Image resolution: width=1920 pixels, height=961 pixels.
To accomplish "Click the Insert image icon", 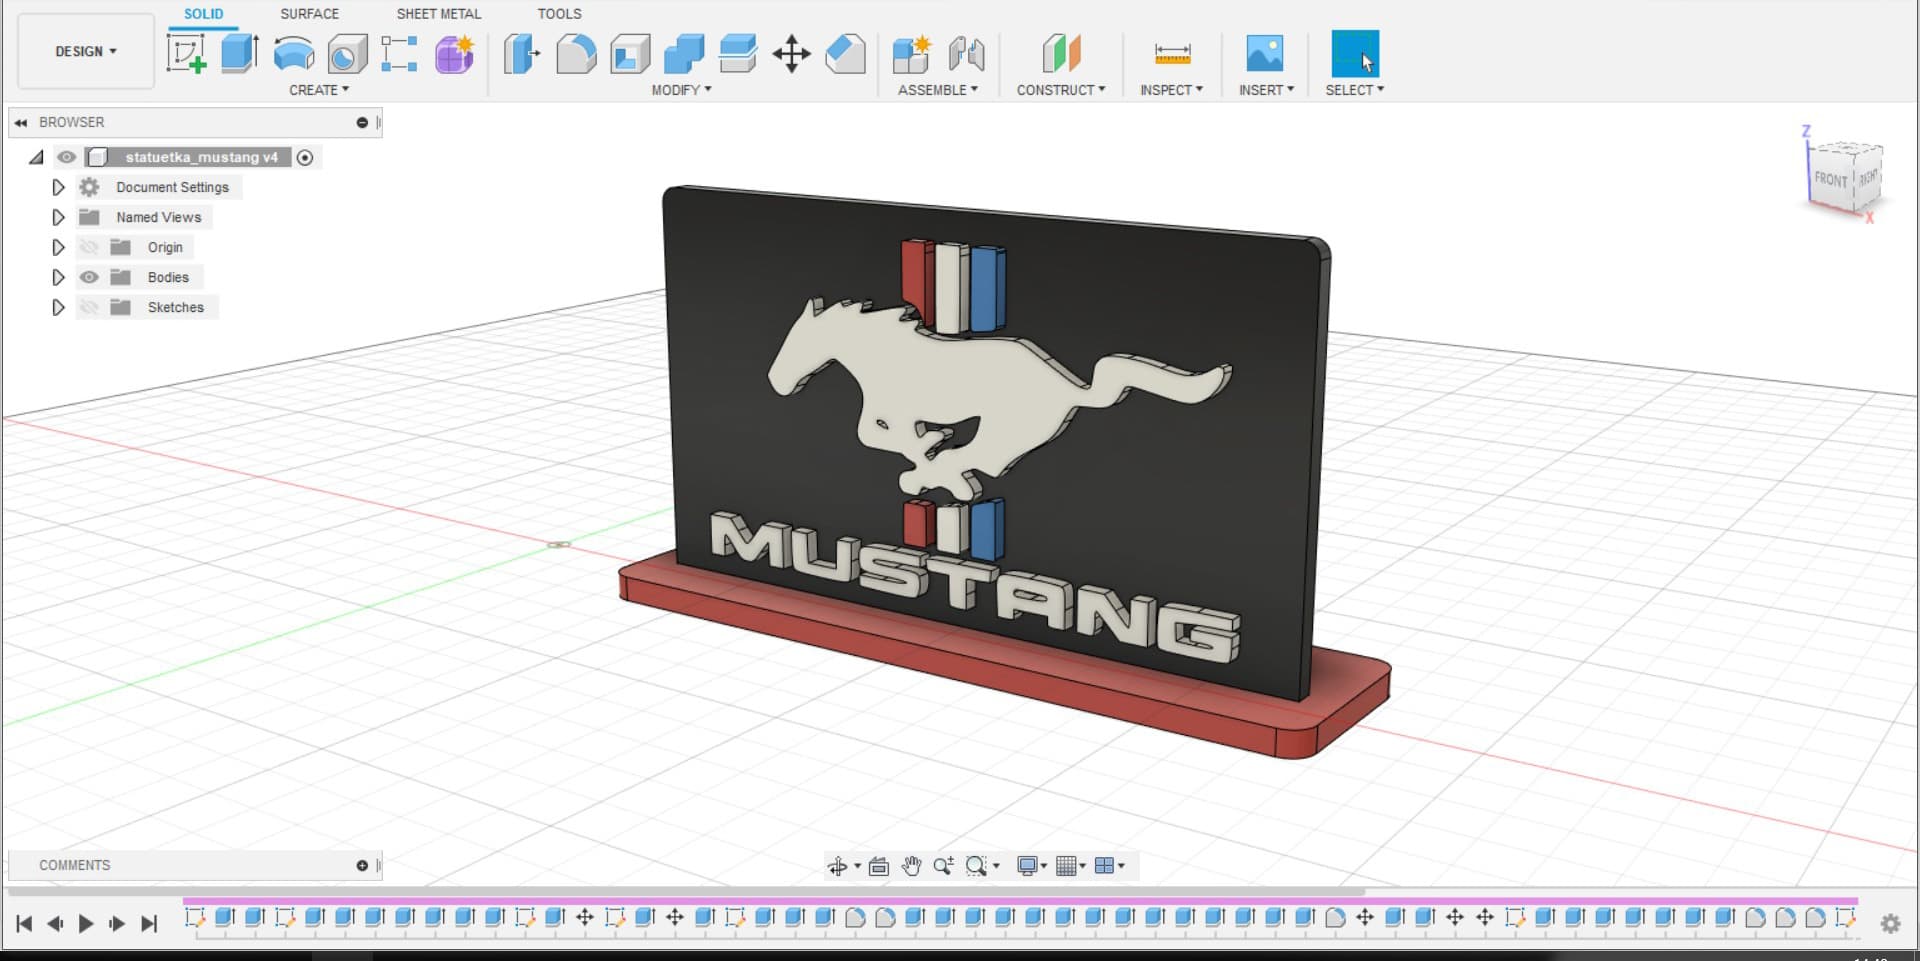I will click(1265, 54).
